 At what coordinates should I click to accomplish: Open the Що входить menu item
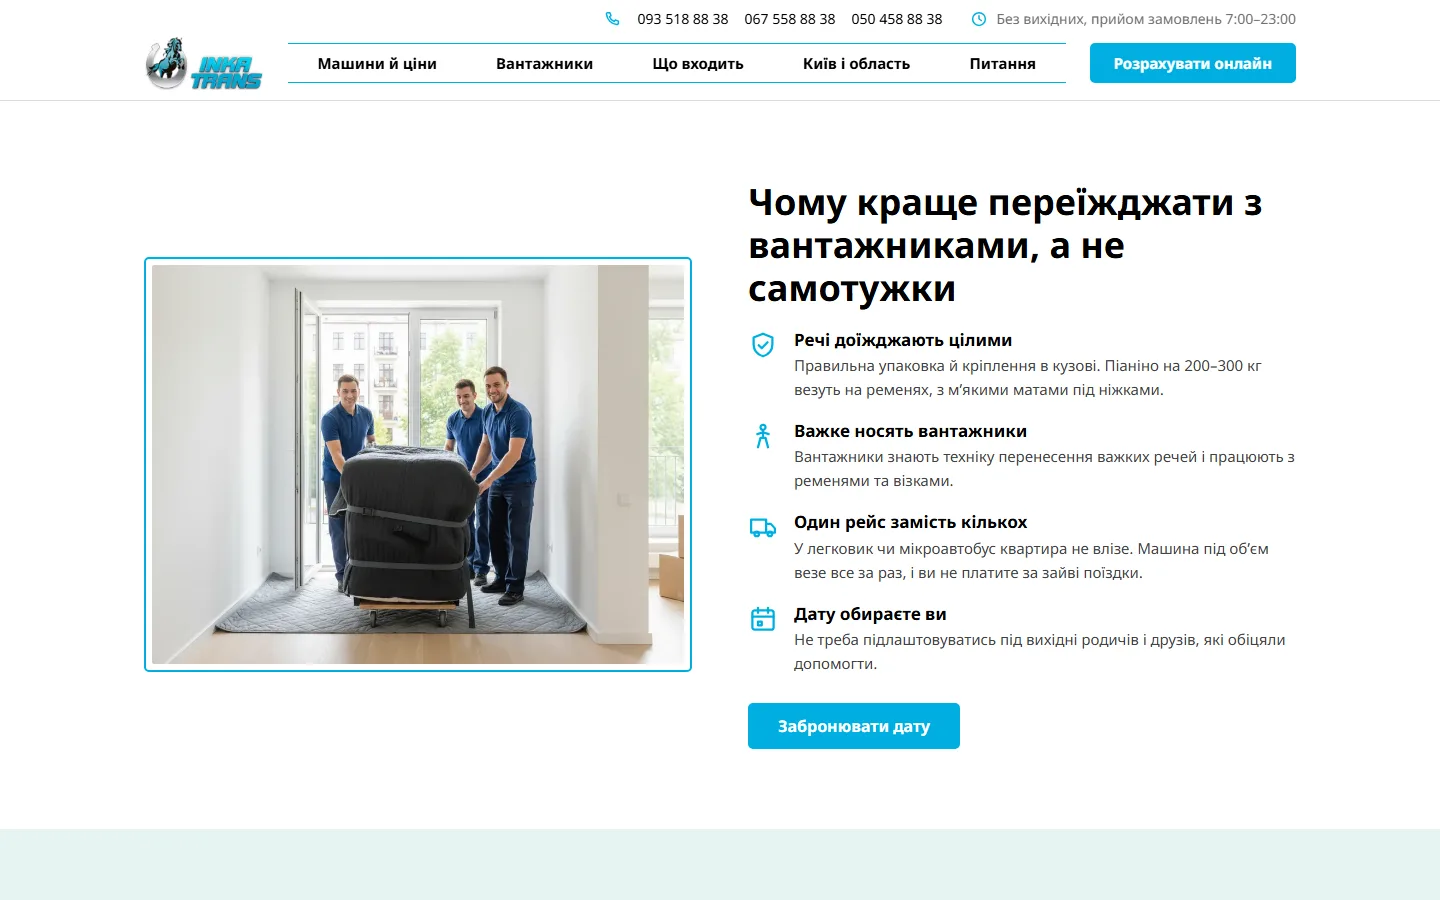(x=698, y=63)
